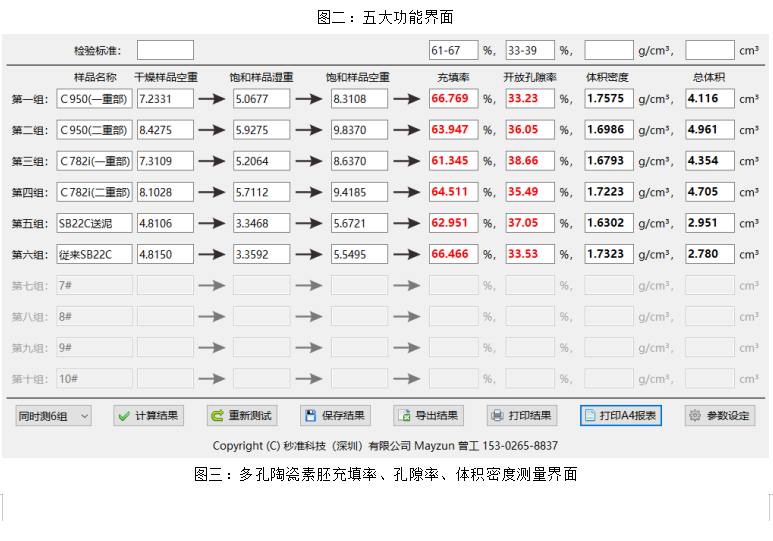Click the 打印结果 printer button
773x541 pixels.
point(521,416)
